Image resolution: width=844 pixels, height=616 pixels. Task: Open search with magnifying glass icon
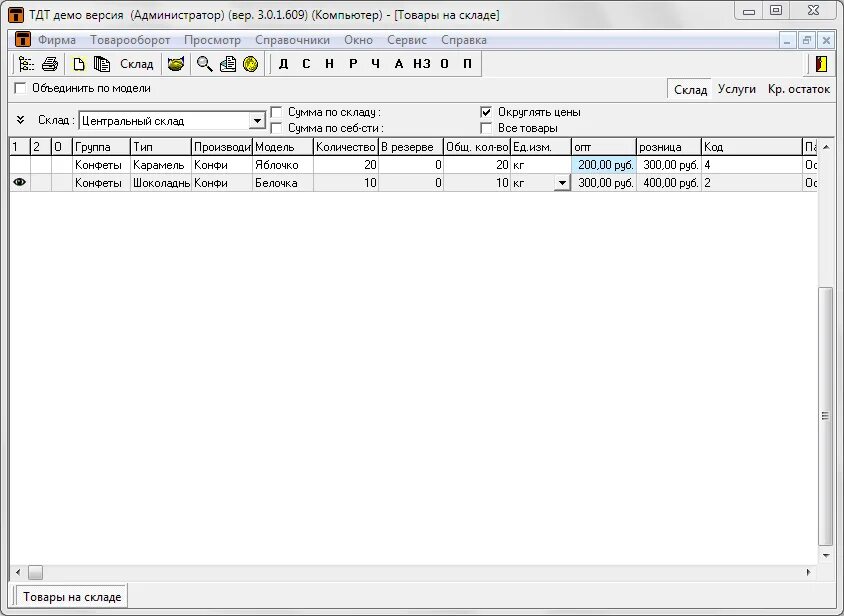tap(205, 64)
